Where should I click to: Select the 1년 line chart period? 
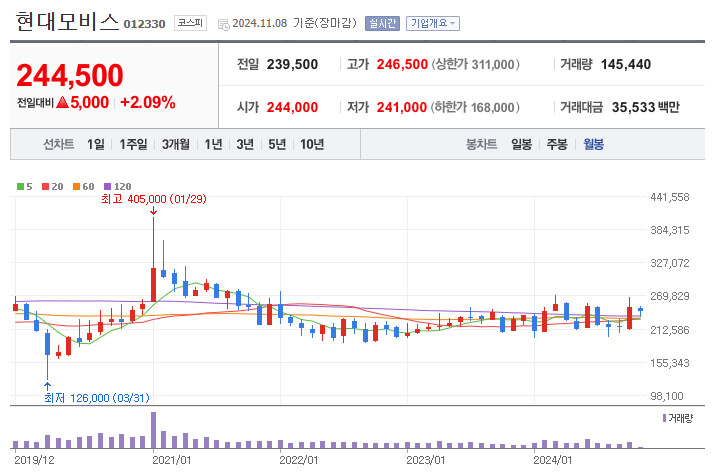click(213, 144)
